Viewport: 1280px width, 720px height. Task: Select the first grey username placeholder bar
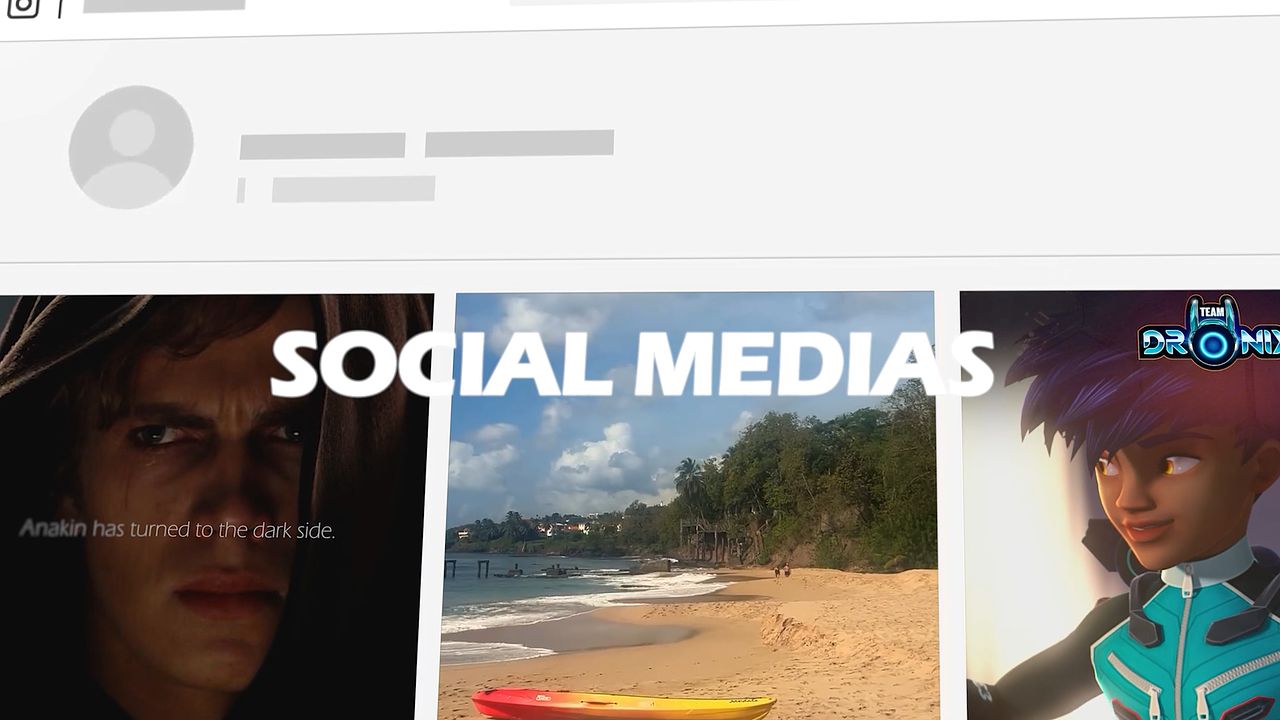coord(322,146)
